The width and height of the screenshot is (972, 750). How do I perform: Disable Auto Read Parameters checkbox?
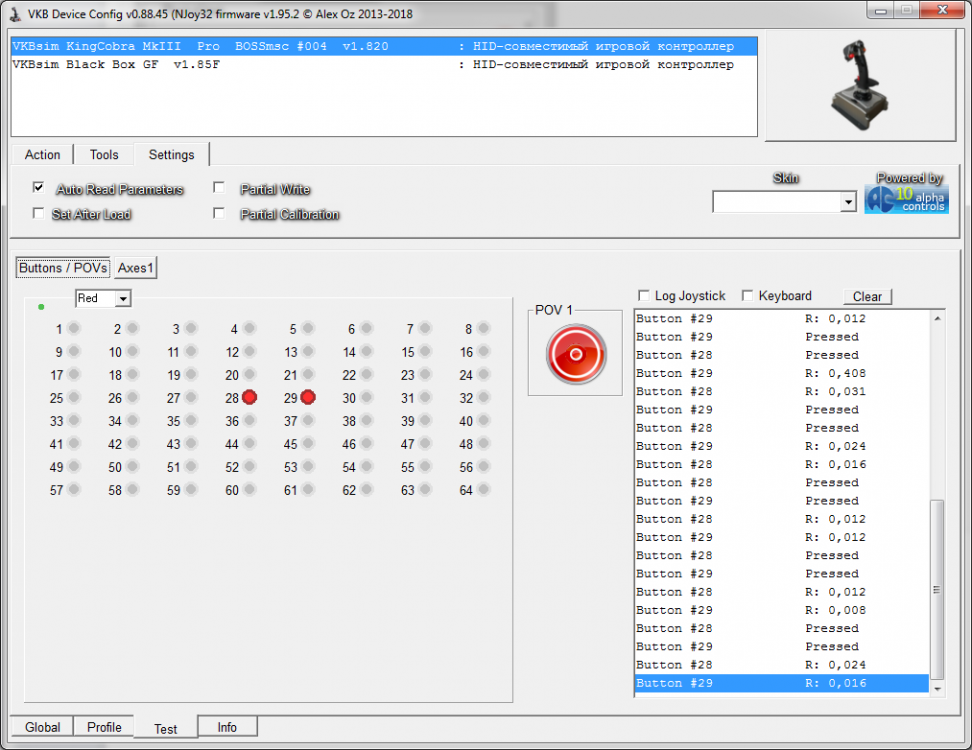click(38, 187)
